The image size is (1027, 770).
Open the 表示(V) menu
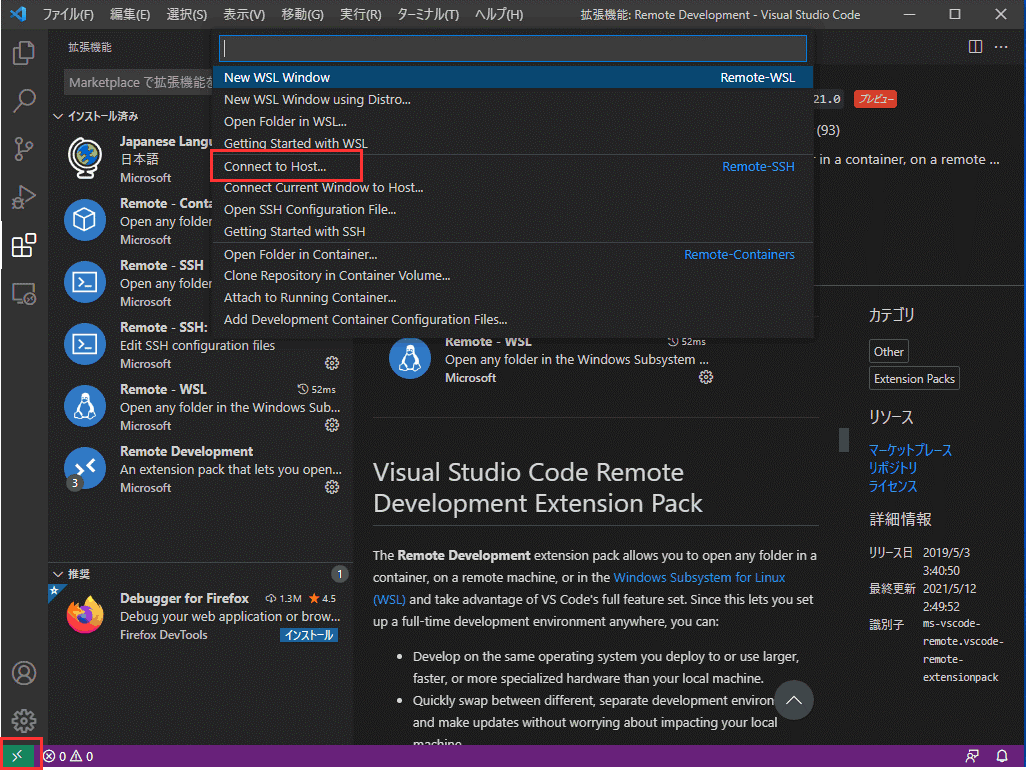244,14
